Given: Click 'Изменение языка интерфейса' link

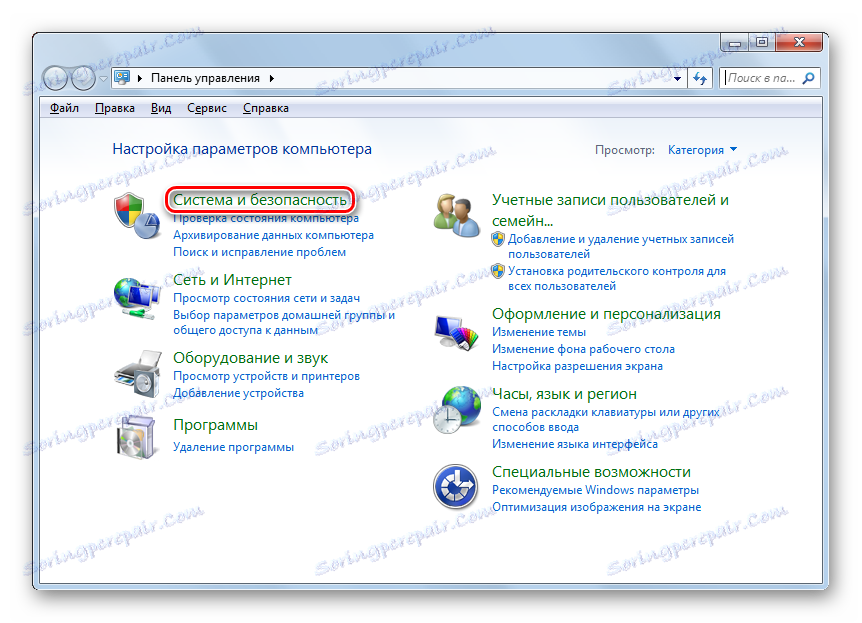Looking at the screenshot, I should [574, 444].
